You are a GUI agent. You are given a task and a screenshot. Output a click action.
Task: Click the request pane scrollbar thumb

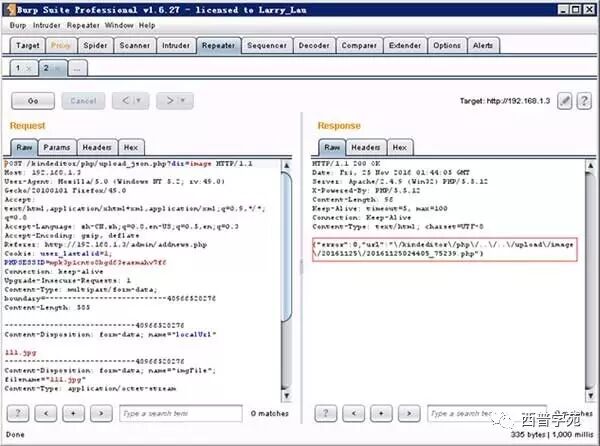click(286, 246)
